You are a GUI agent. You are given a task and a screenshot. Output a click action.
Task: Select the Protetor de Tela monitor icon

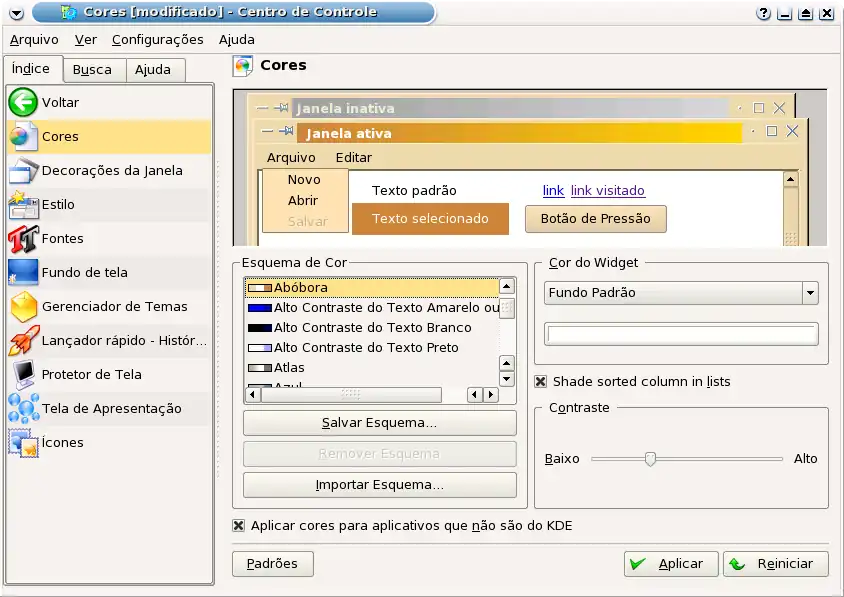point(23,374)
